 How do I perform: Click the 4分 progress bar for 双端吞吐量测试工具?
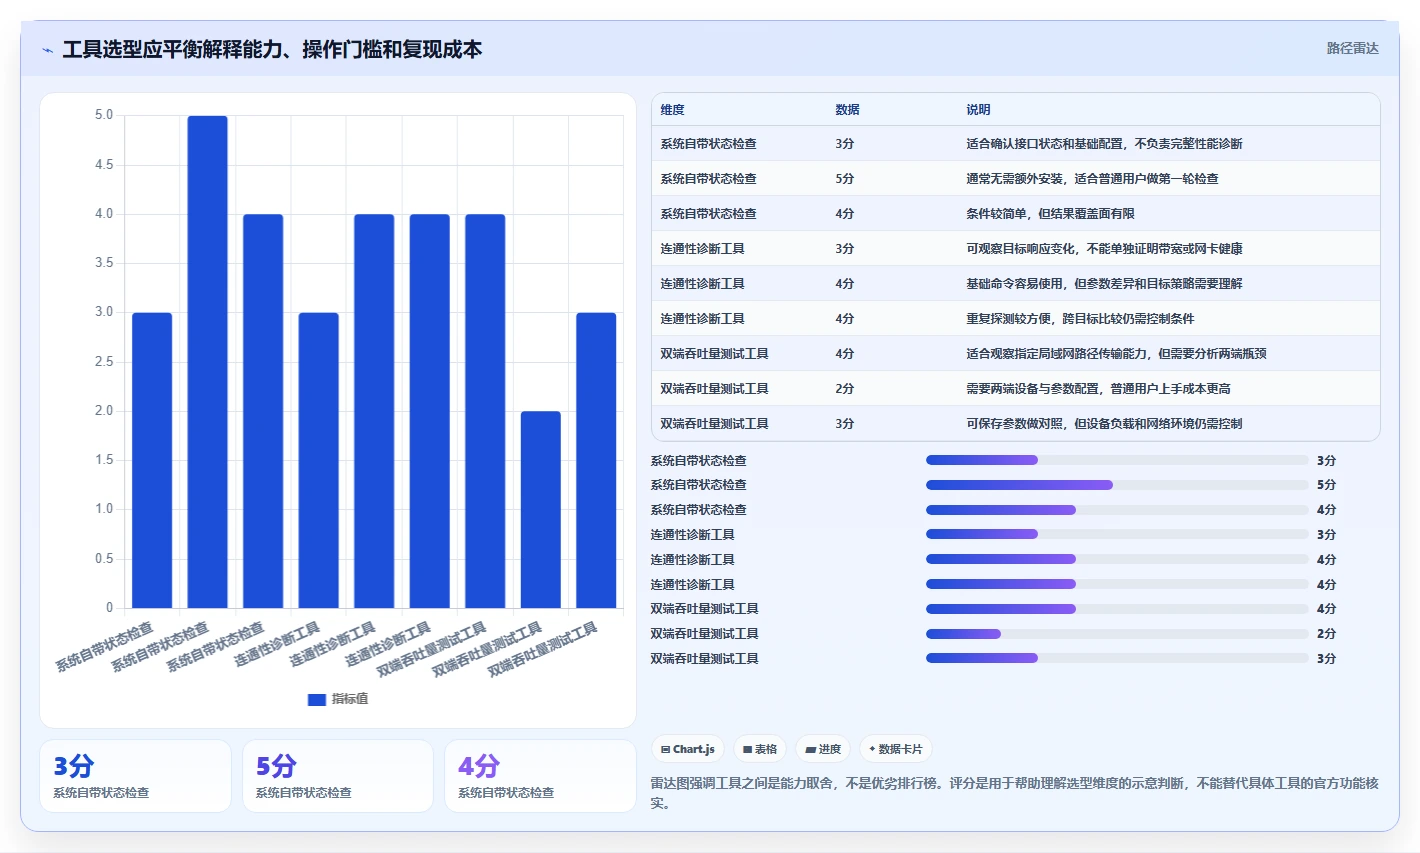pyautogui.click(x=1117, y=609)
